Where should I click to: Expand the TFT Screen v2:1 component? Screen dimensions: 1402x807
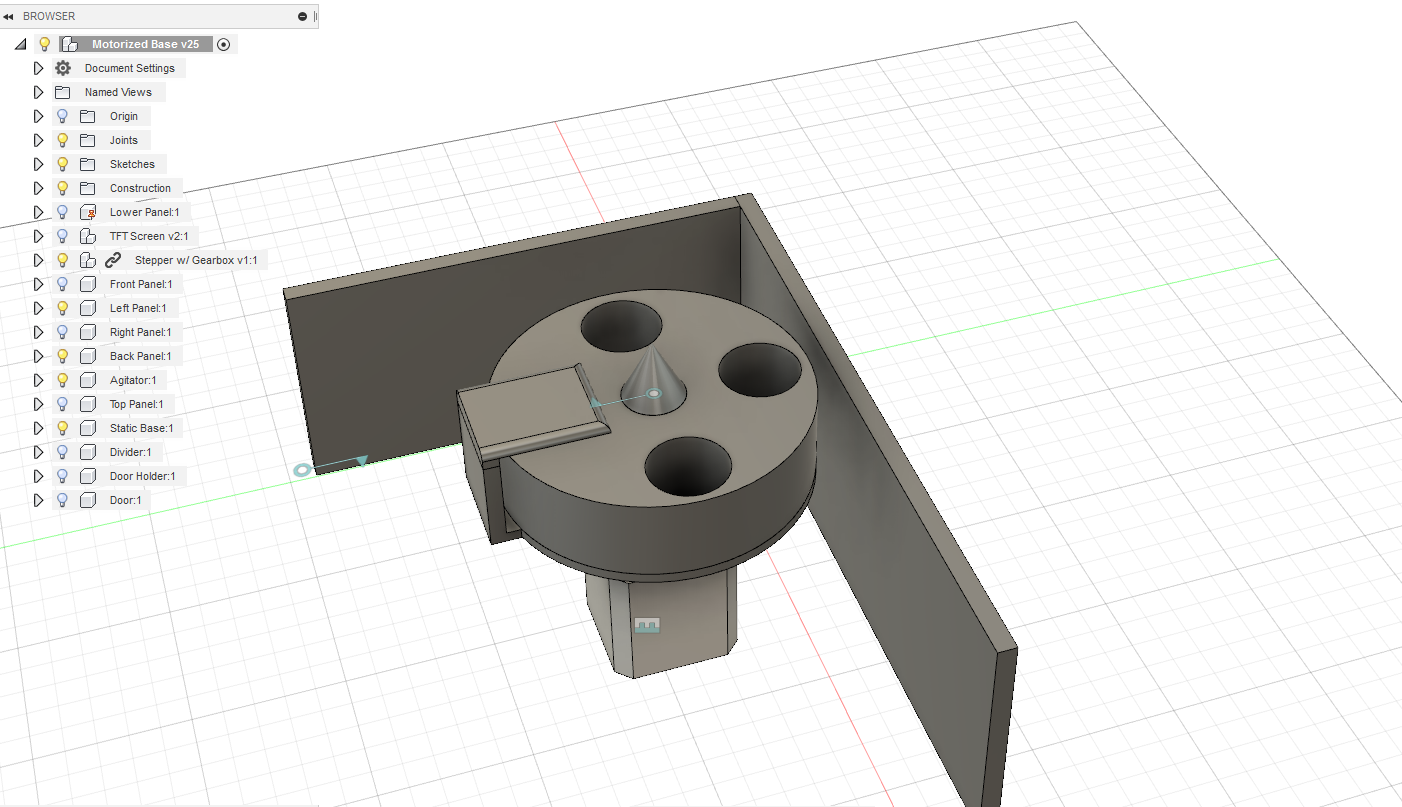(38, 236)
